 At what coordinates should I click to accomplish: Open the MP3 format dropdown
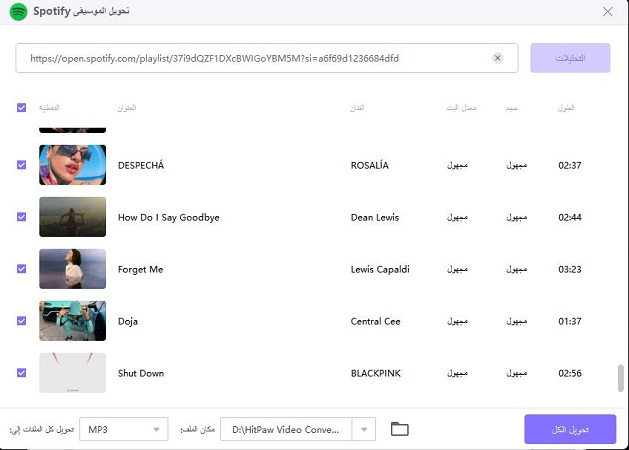click(124, 429)
